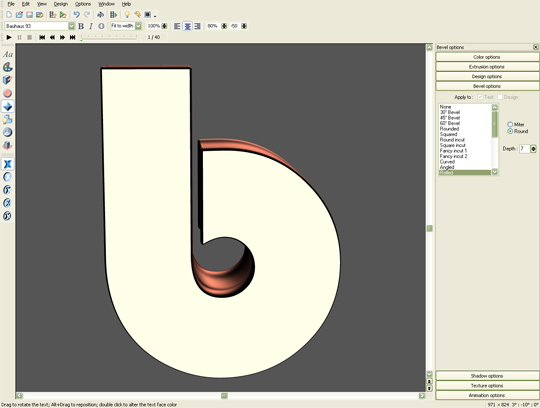
Task: Adjust the bevel Depth stepper
Action: coord(533,149)
